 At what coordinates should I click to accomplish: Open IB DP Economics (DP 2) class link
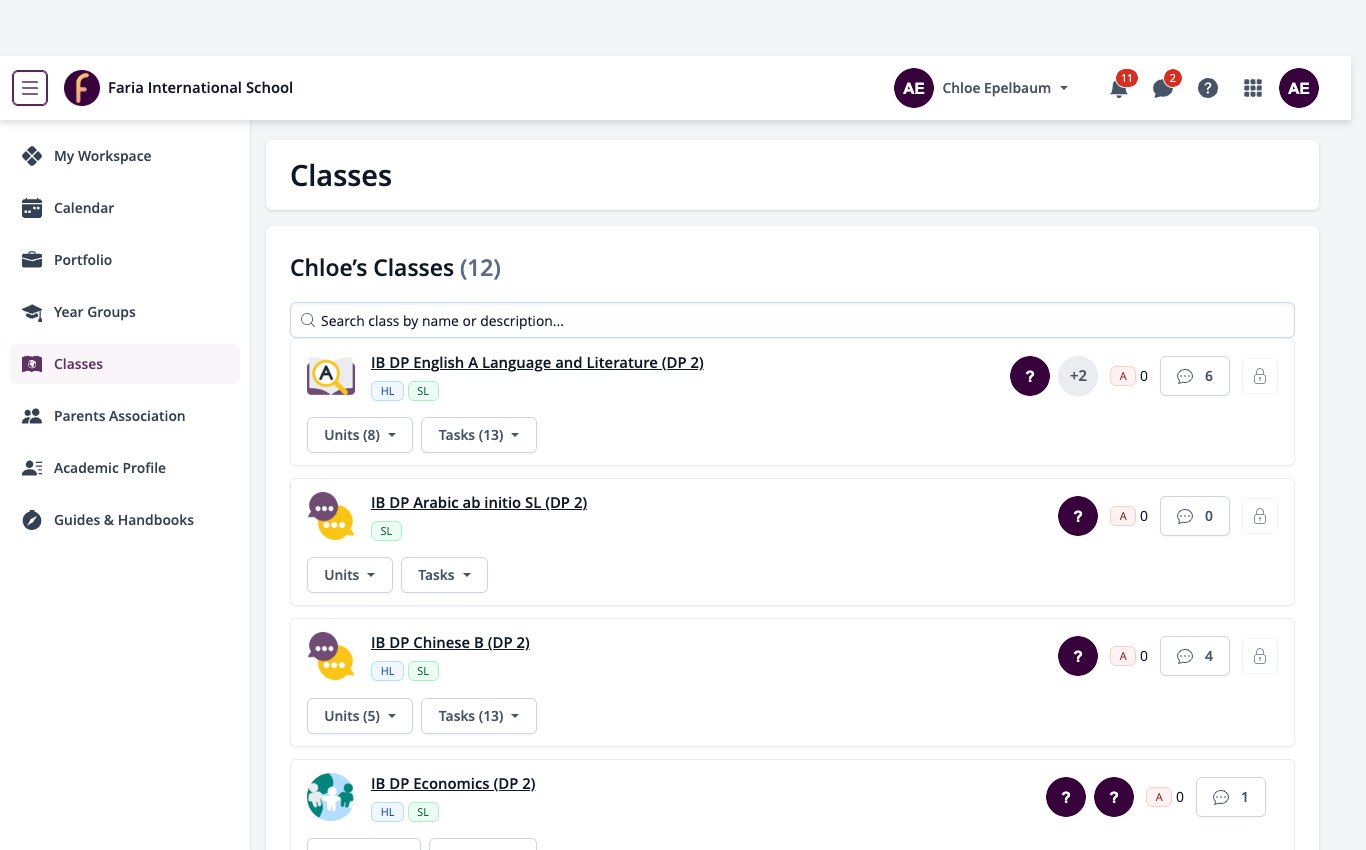[x=453, y=783]
